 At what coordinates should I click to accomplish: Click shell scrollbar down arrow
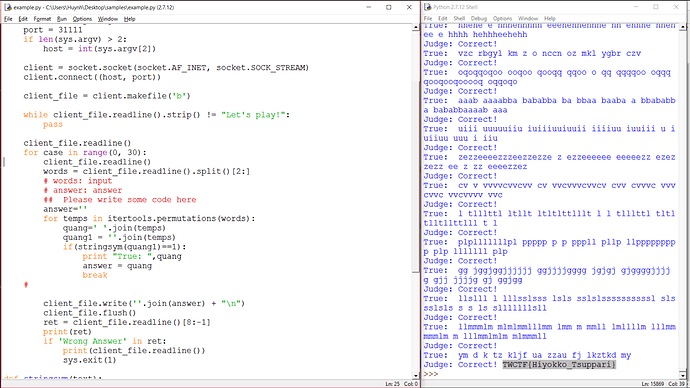click(x=683, y=375)
